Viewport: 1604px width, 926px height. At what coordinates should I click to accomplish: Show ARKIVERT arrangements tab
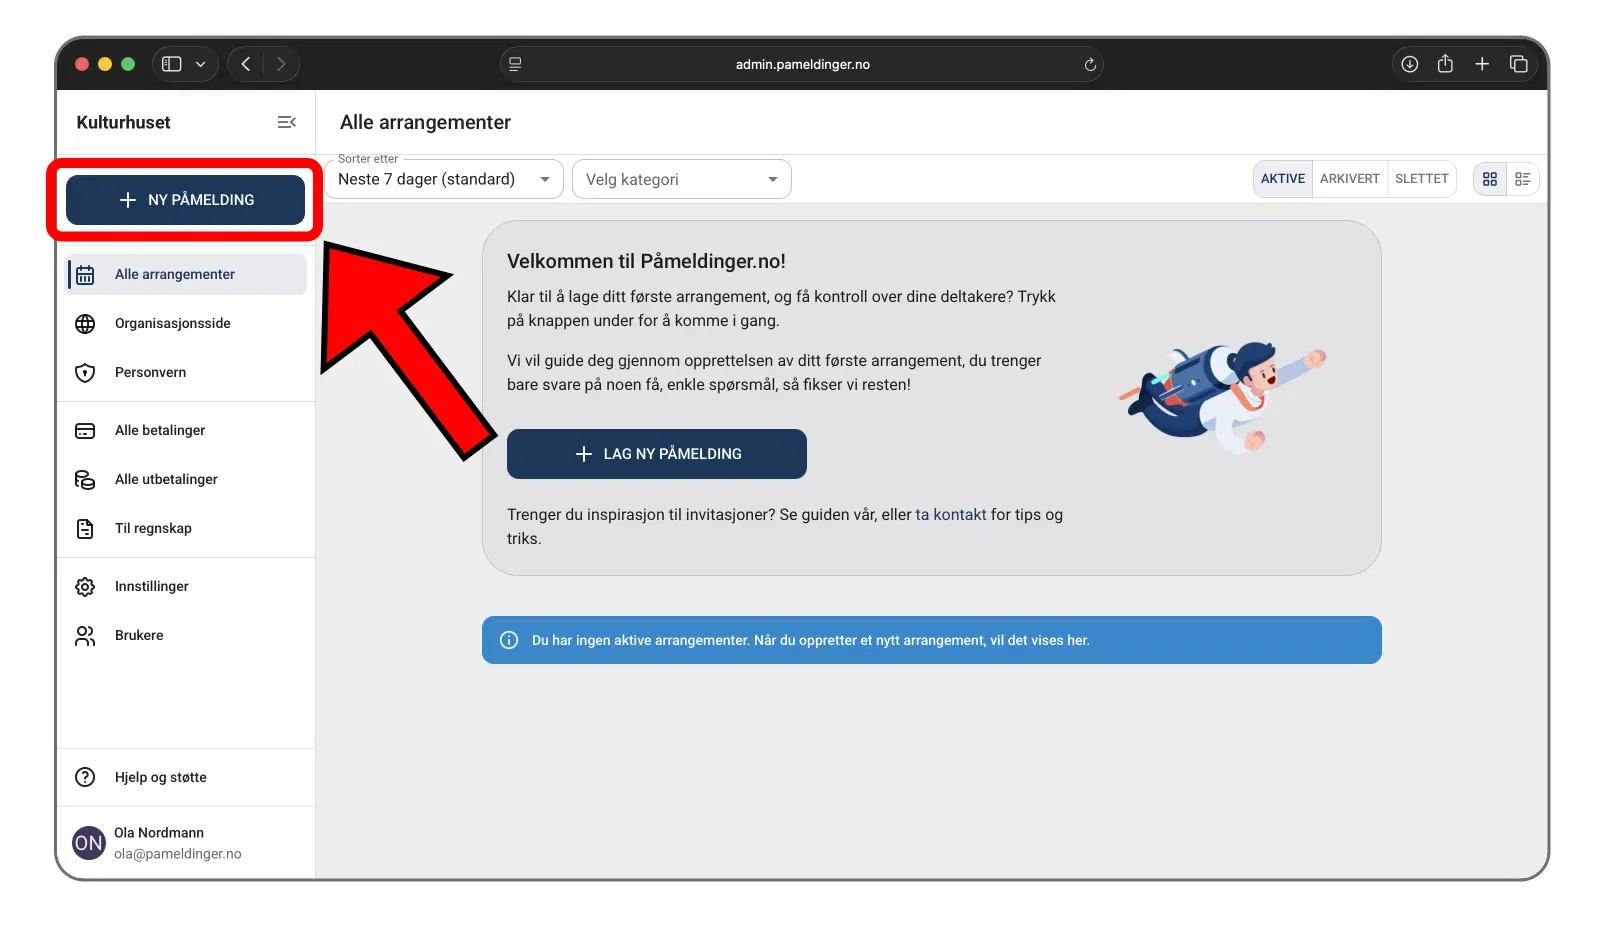1349,179
